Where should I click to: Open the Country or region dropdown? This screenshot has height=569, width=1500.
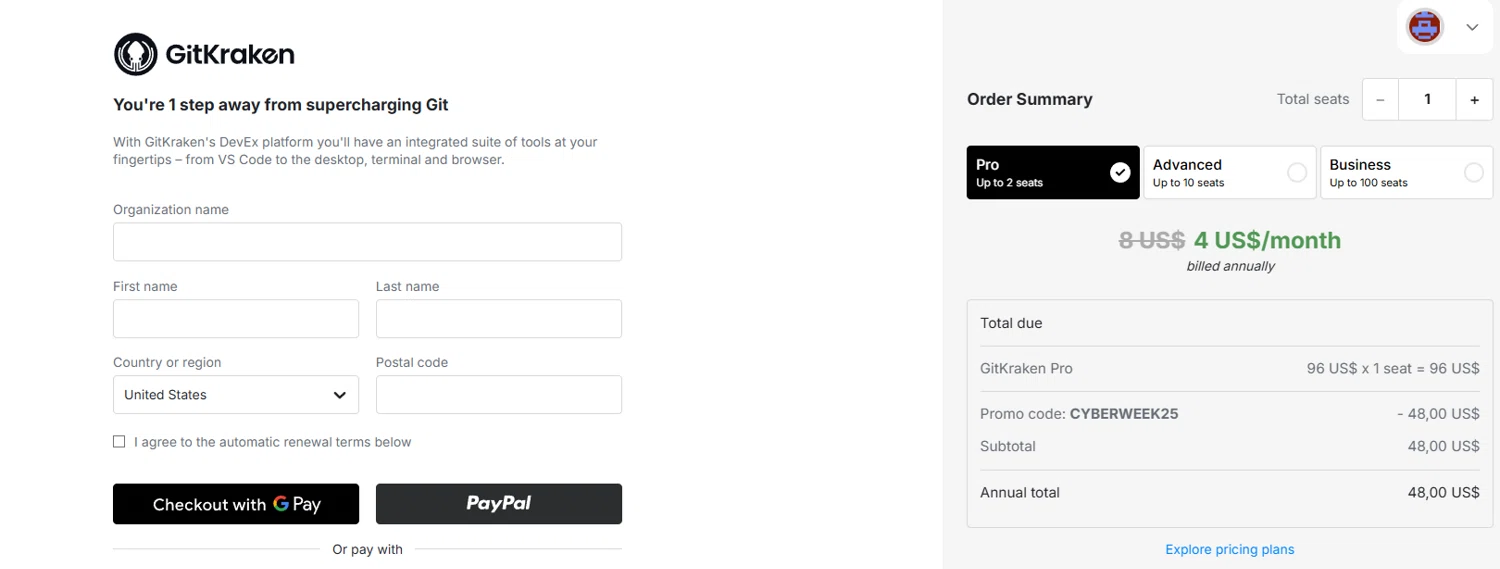coord(236,395)
